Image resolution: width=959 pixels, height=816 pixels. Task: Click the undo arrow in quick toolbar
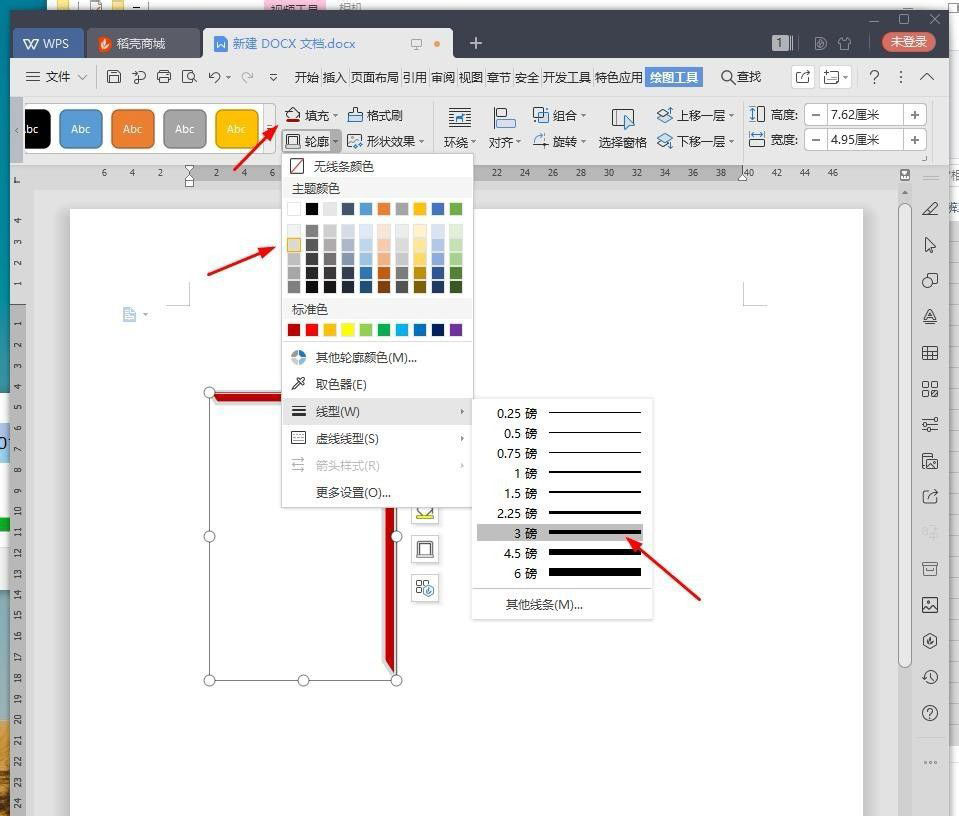(214, 77)
